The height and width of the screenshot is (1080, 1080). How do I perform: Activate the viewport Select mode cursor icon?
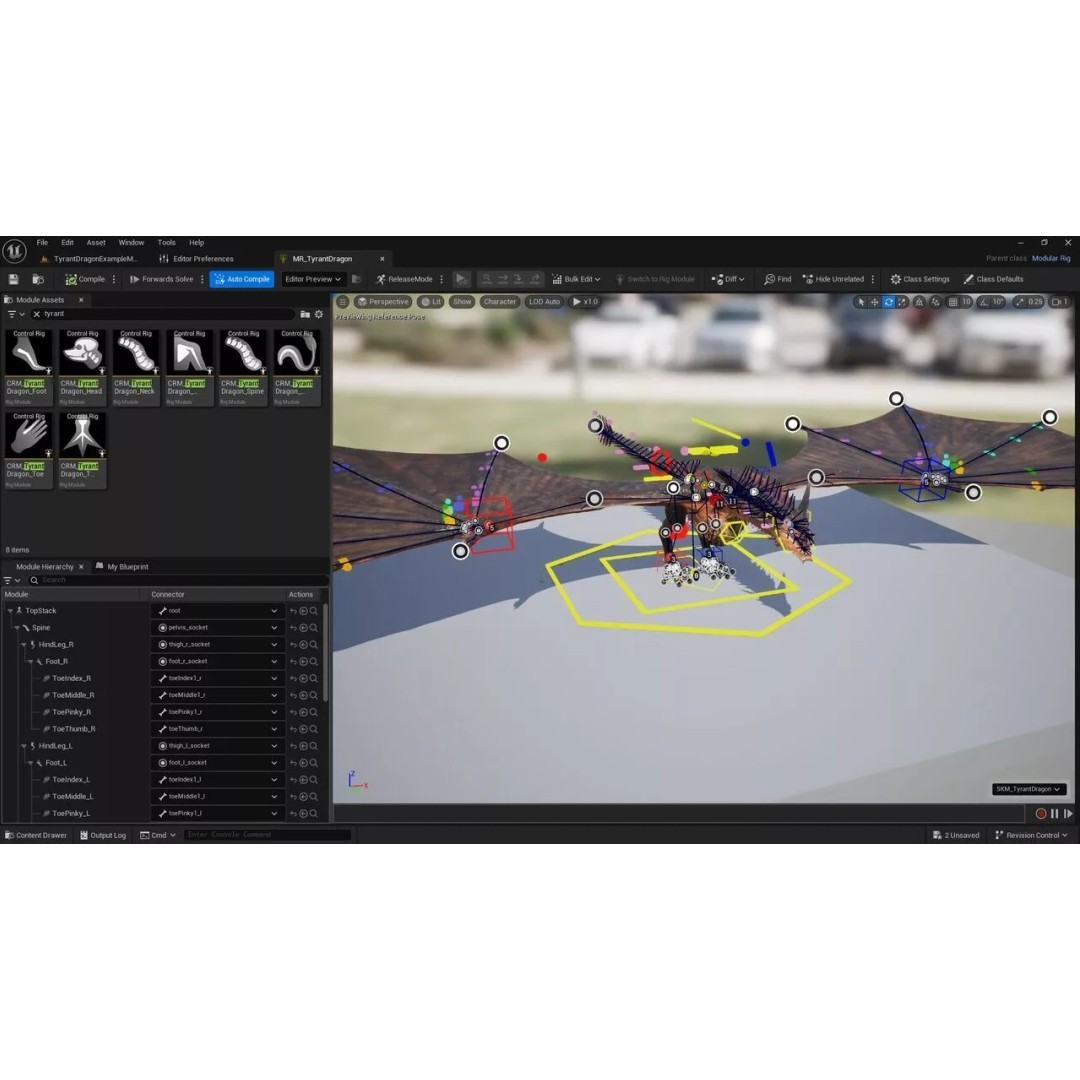tap(860, 302)
